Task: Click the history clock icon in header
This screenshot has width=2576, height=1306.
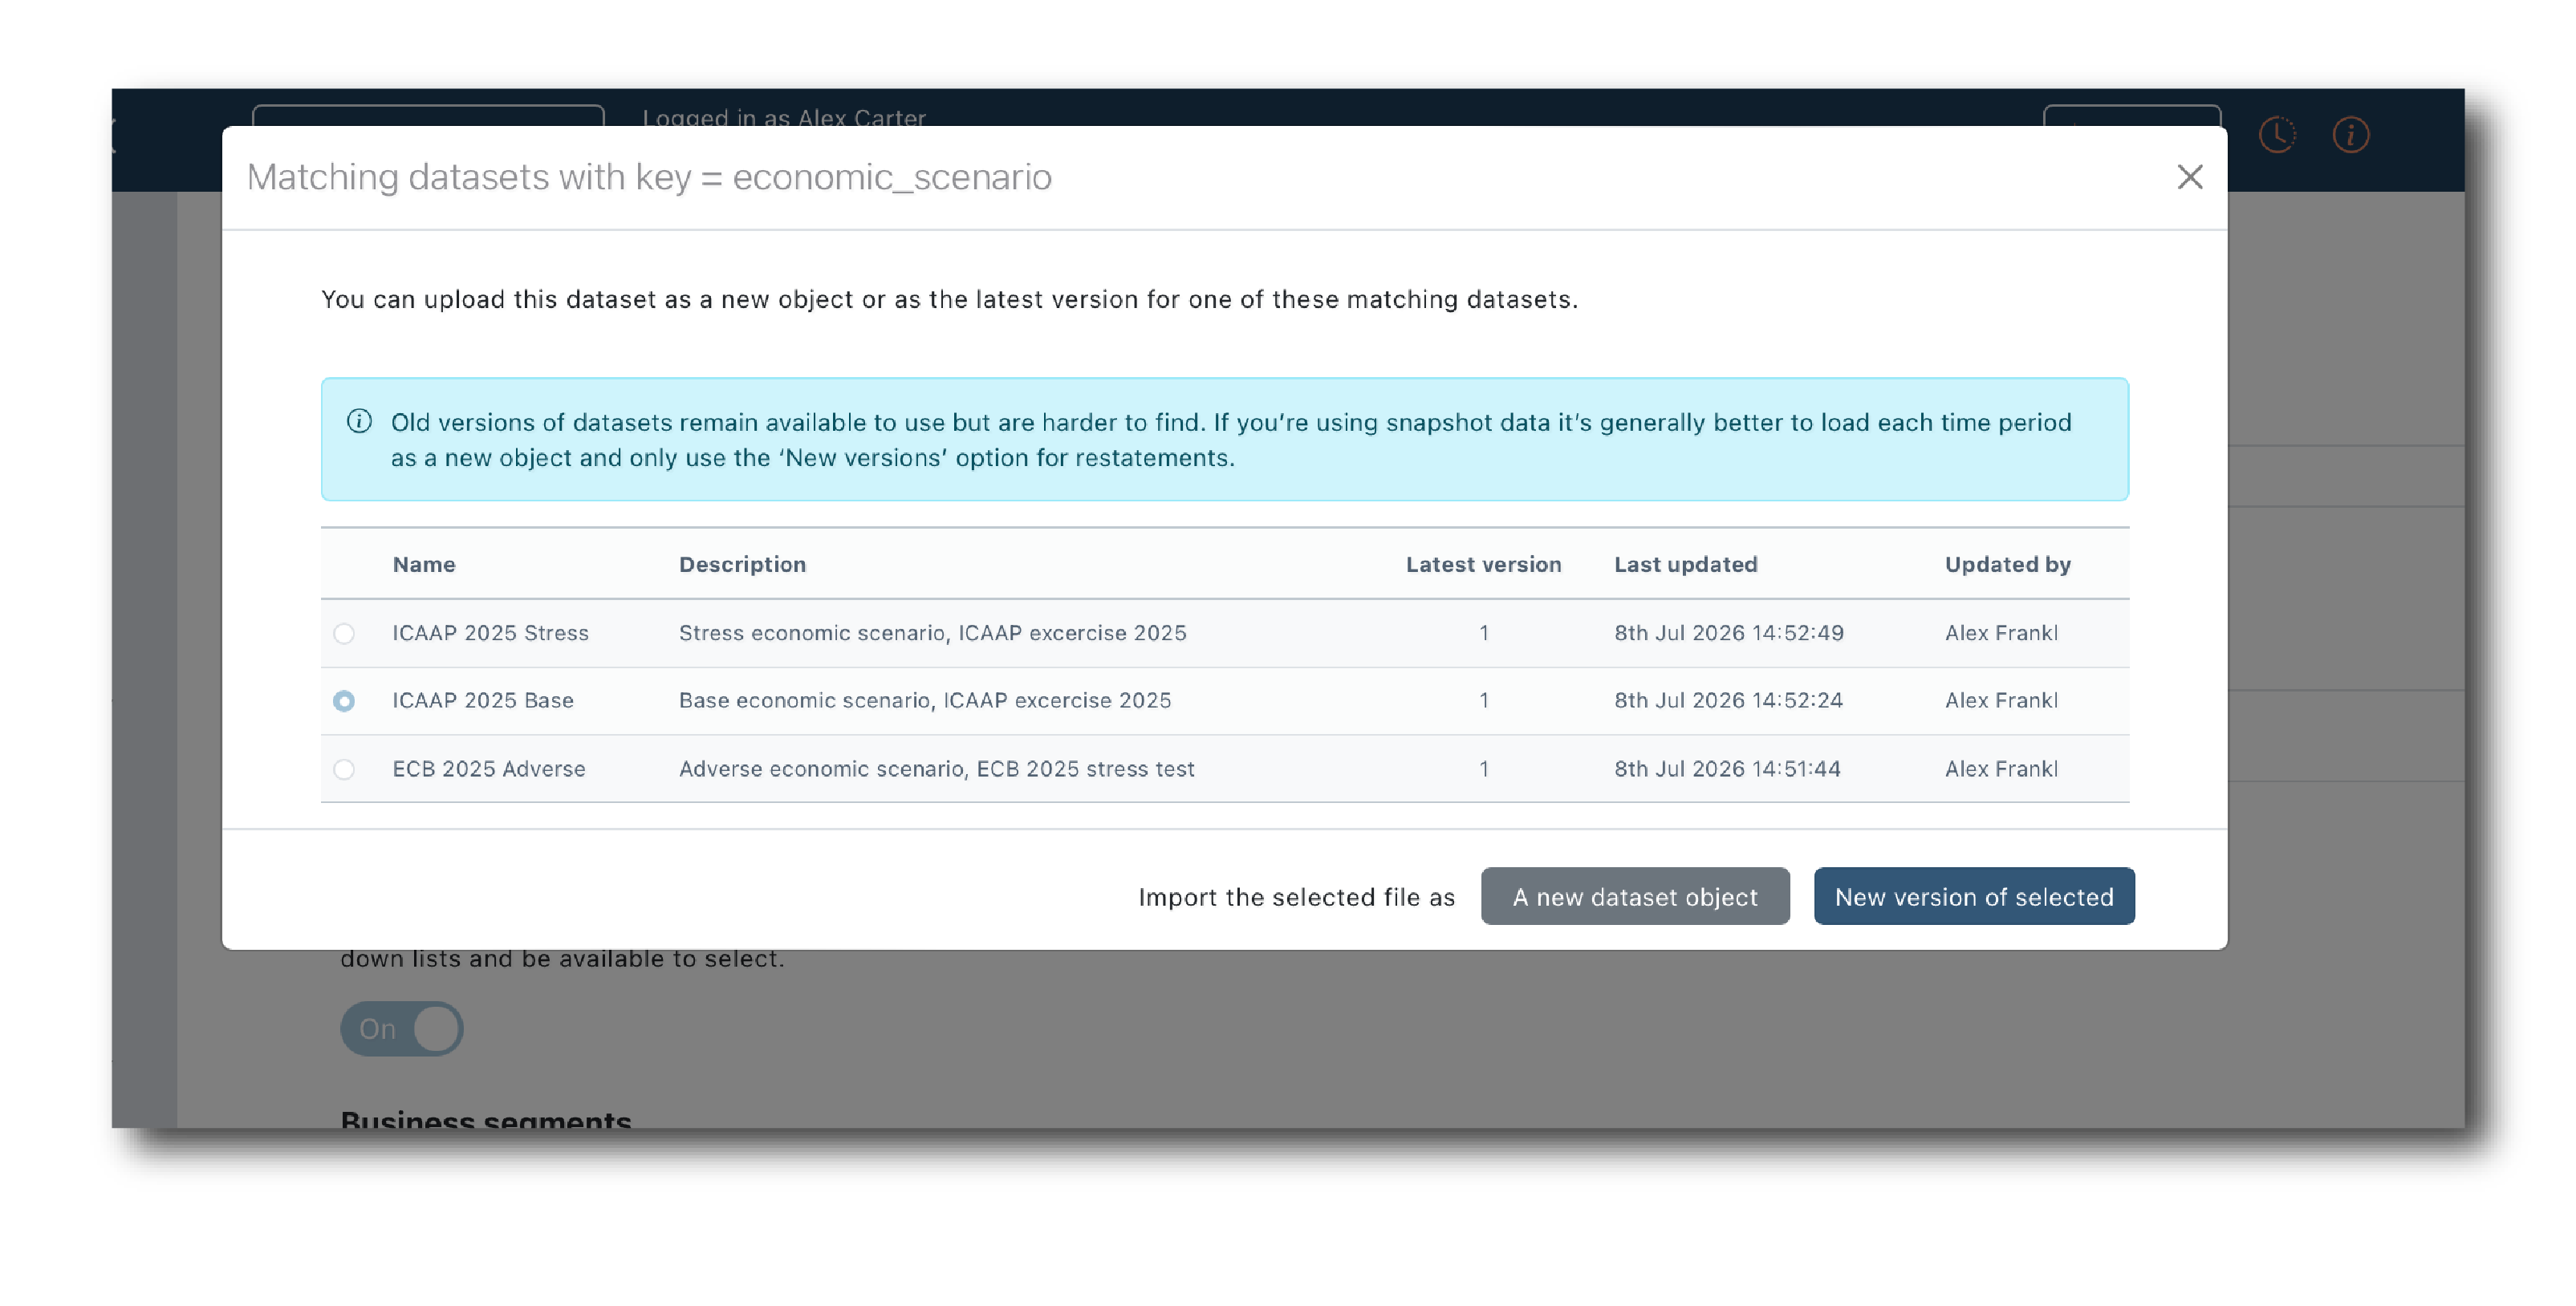Action: click(2277, 135)
